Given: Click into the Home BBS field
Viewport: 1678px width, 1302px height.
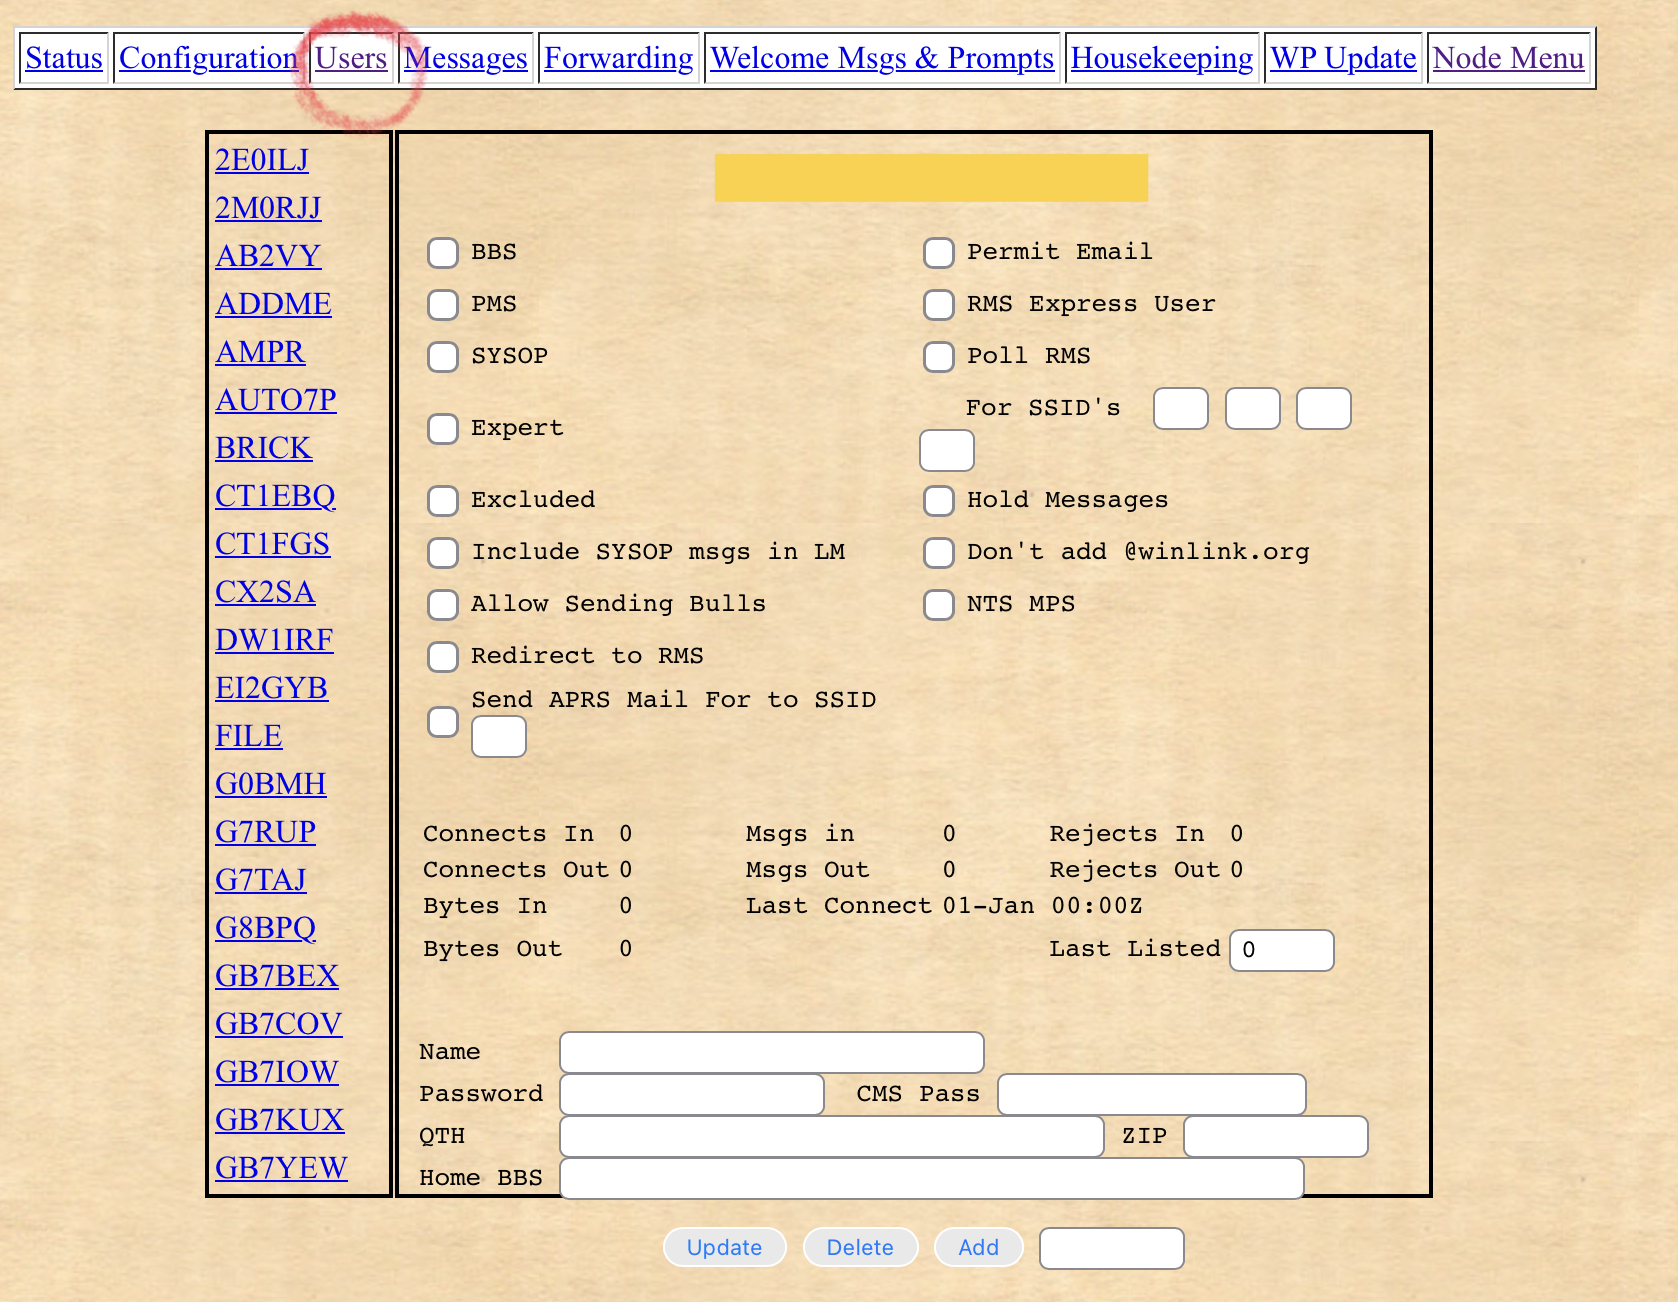Looking at the screenshot, I should [x=931, y=1178].
